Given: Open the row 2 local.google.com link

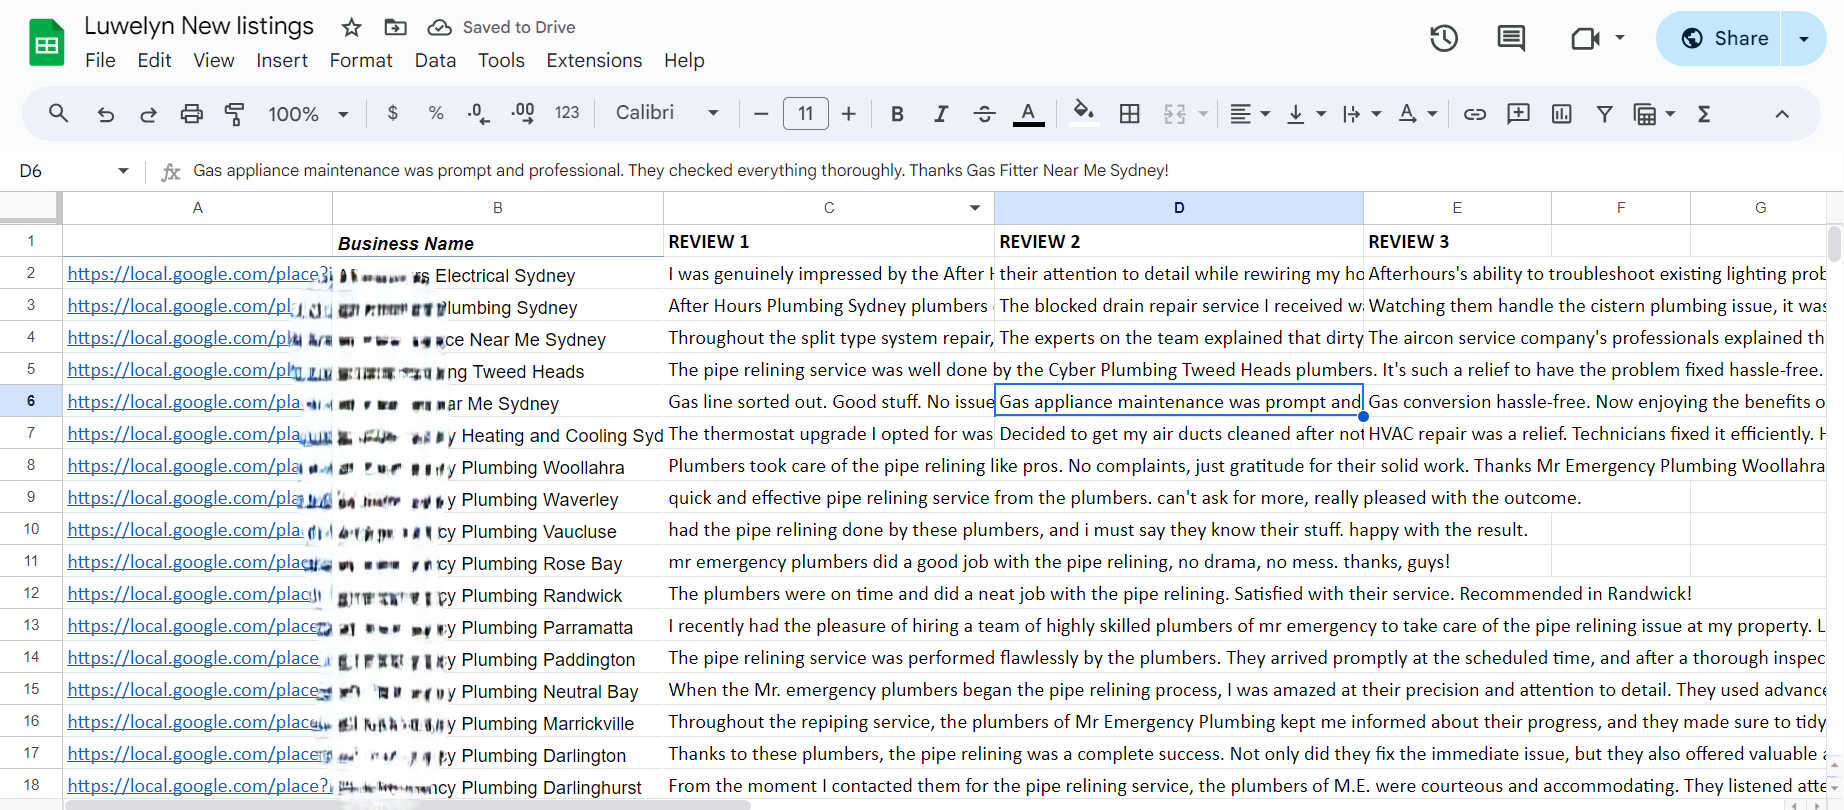Looking at the screenshot, I should click(199, 274).
